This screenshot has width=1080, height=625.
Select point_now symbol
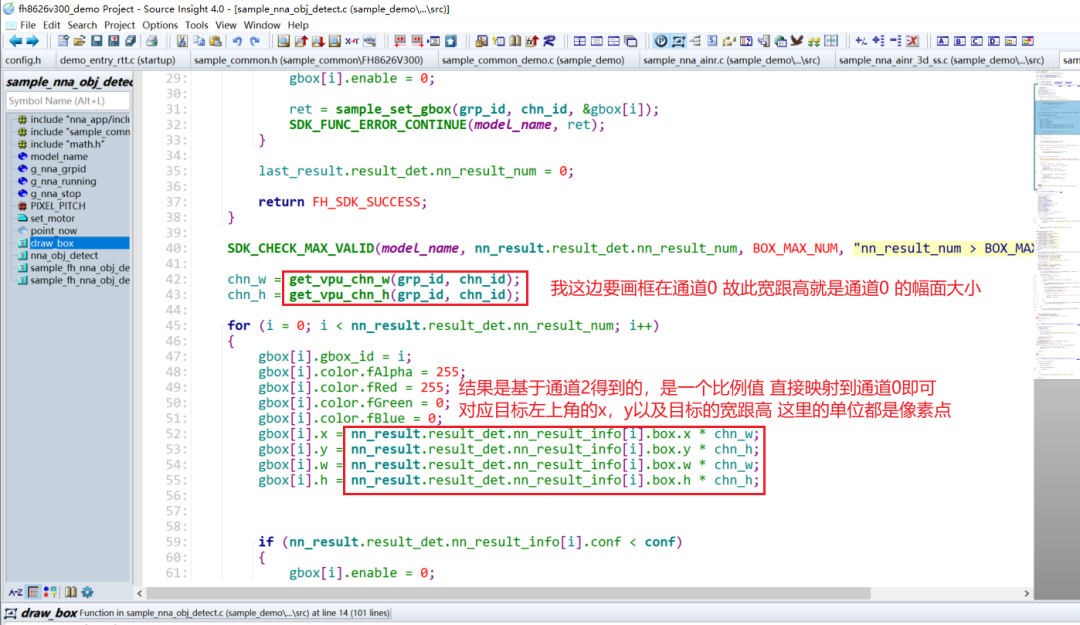(x=53, y=231)
